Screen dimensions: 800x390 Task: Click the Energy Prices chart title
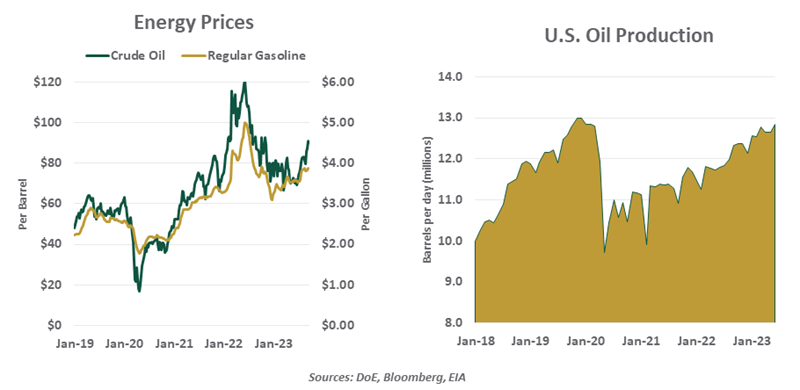tap(194, 23)
